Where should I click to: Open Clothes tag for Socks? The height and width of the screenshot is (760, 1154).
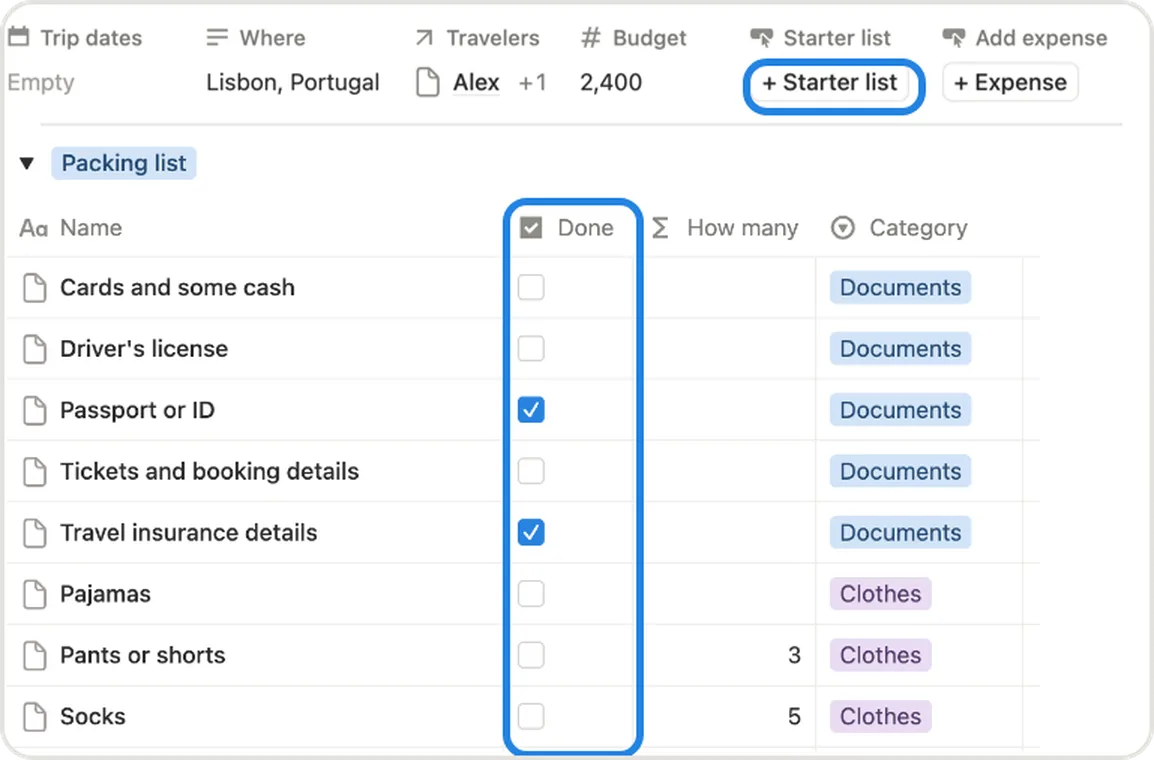pyautogui.click(x=880, y=717)
